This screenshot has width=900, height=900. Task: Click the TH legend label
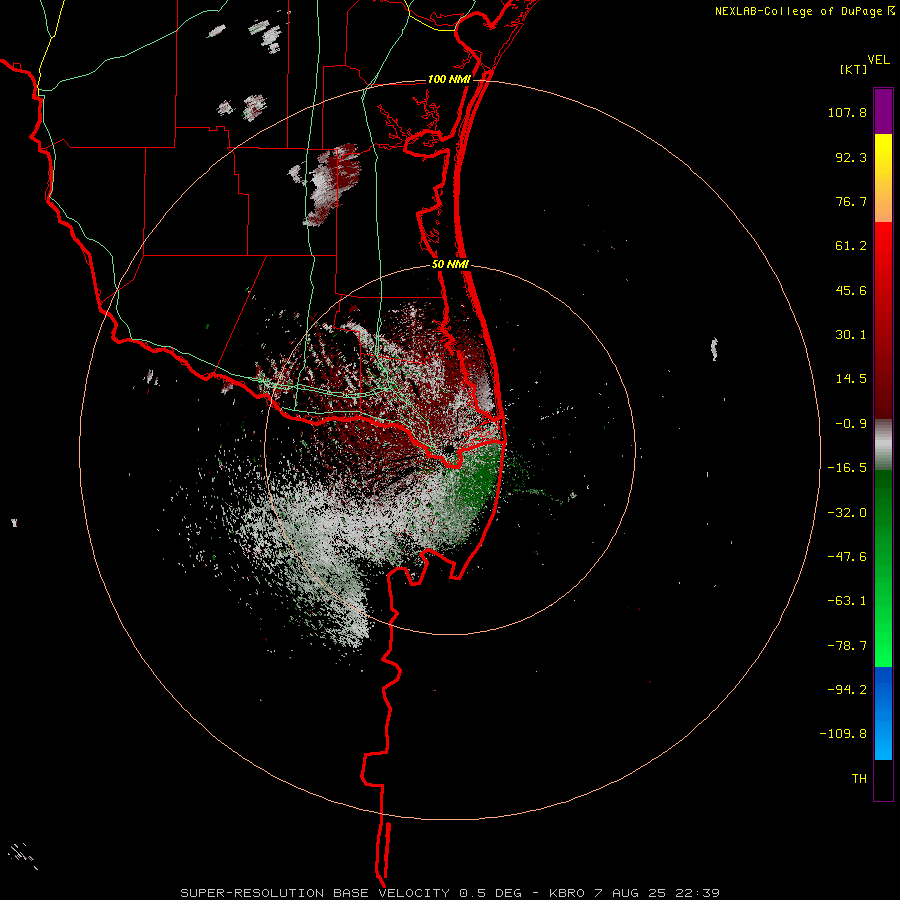(859, 779)
